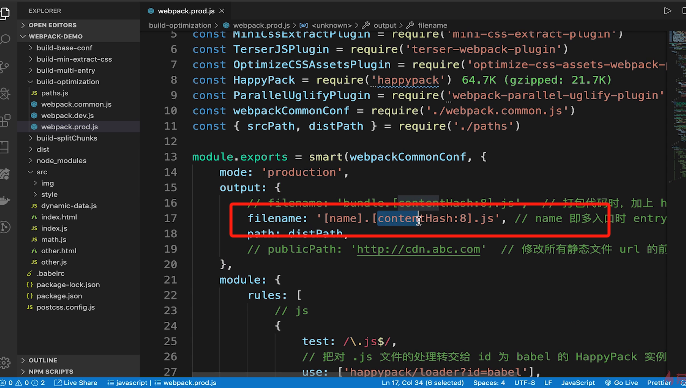Collapse the src folder
Image resolution: width=686 pixels, height=388 pixels.
click(79, 172)
